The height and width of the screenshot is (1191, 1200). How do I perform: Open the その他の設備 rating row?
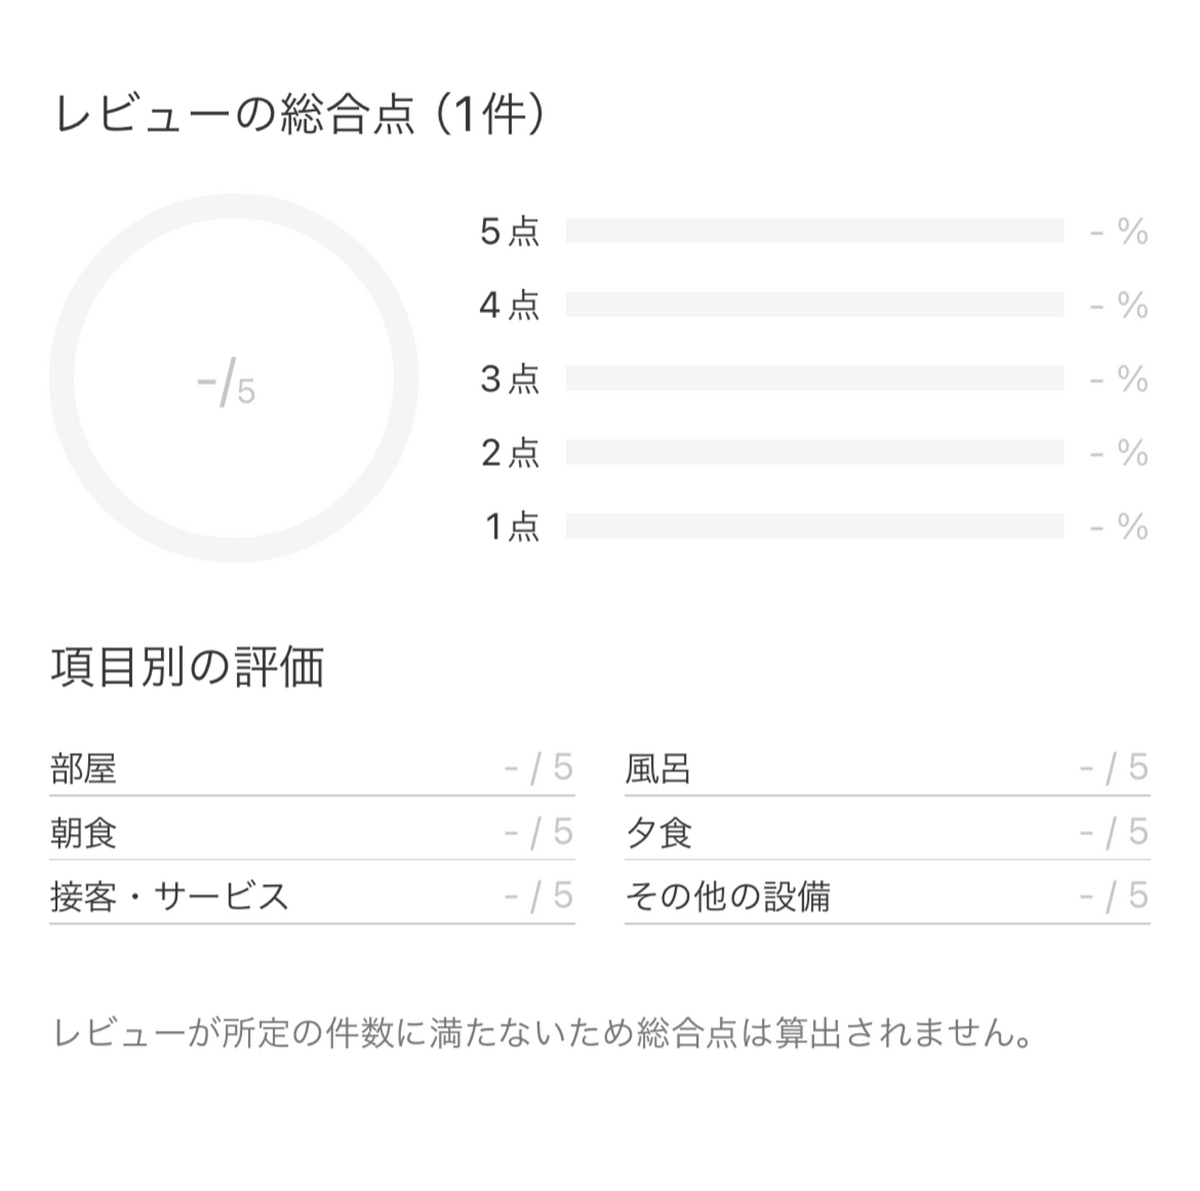click(887, 896)
